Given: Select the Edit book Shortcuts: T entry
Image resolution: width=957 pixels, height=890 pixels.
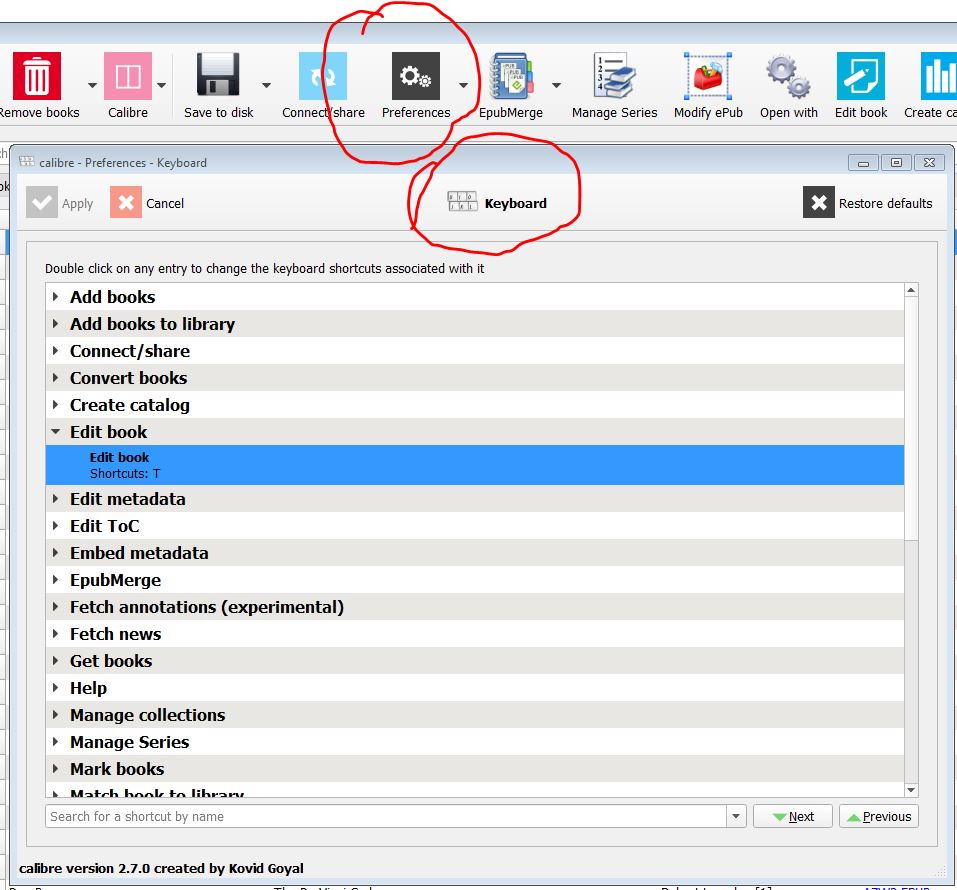Looking at the screenshot, I should tap(475, 465).
